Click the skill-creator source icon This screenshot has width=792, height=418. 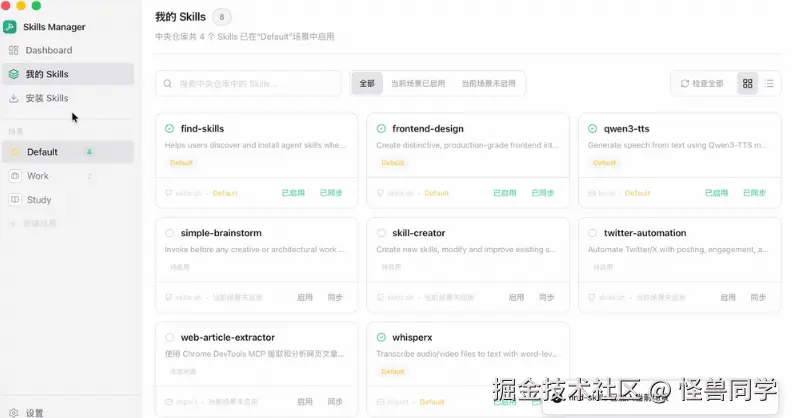tap(380, 297)
